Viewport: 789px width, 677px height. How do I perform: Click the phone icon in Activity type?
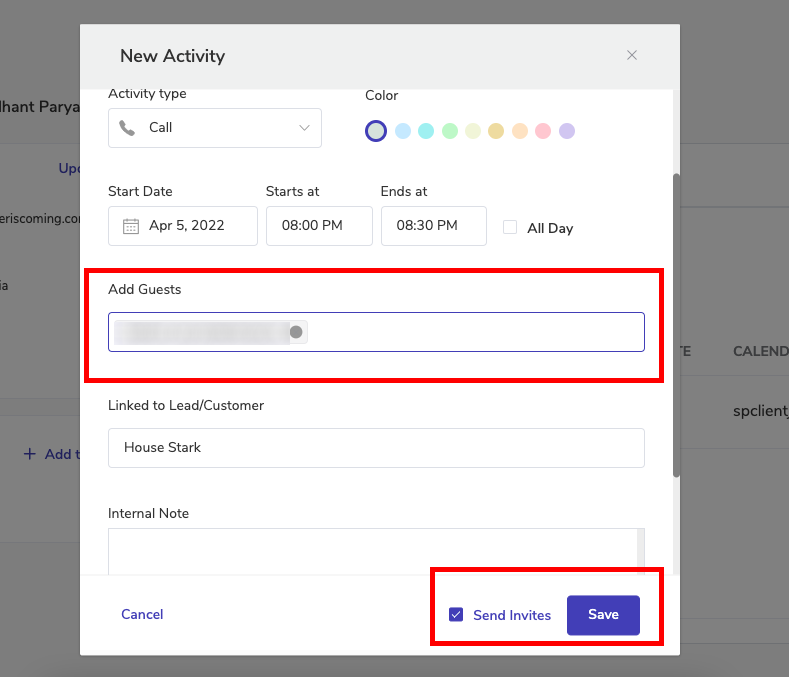click(x=127, y=128)
